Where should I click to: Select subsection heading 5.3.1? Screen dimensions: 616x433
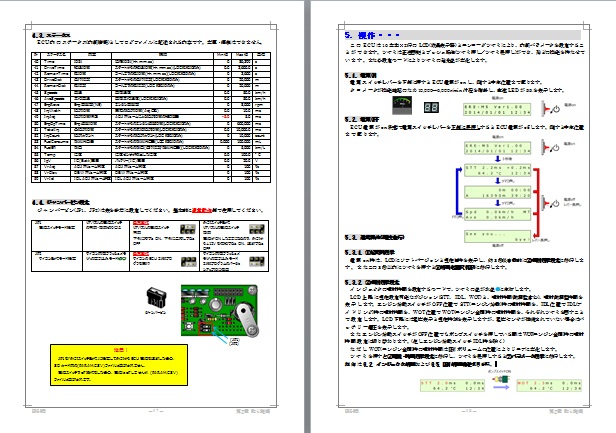369,252
